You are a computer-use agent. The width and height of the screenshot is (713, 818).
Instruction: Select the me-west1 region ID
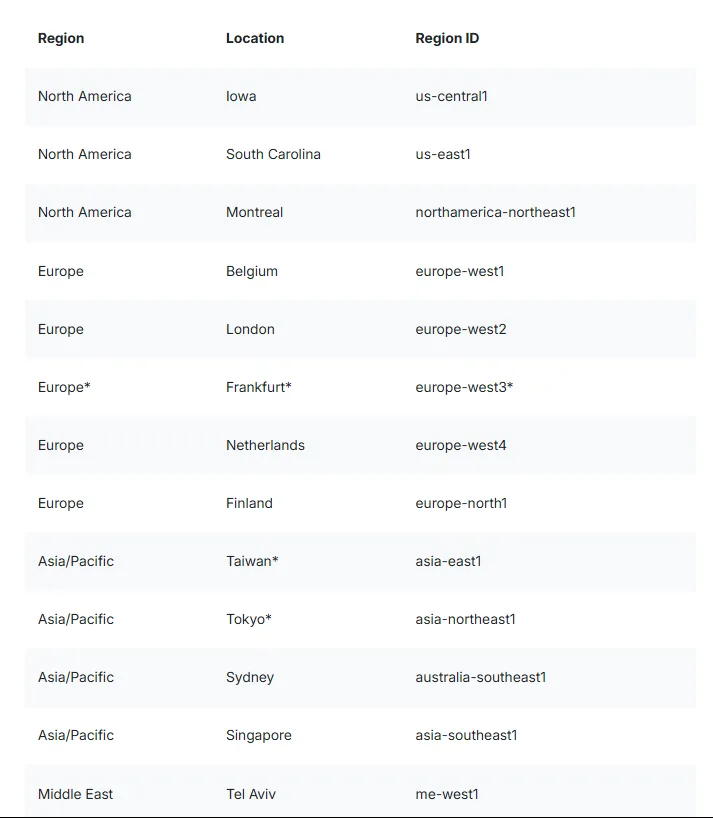coord(446,794)
